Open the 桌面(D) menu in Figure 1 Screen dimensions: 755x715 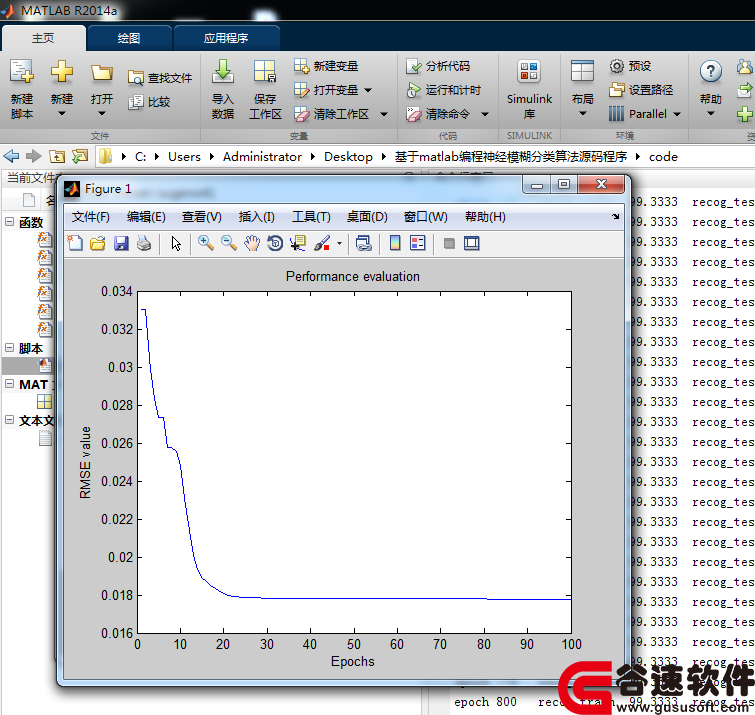pyautogui.click(x=367, y=217)
